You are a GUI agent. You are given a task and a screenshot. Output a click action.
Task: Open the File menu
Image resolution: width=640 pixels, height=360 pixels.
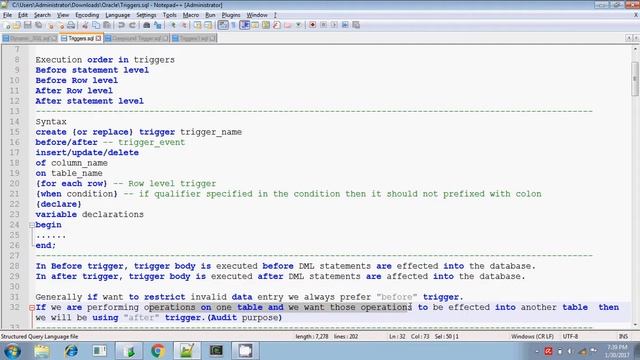click(7, 15)
